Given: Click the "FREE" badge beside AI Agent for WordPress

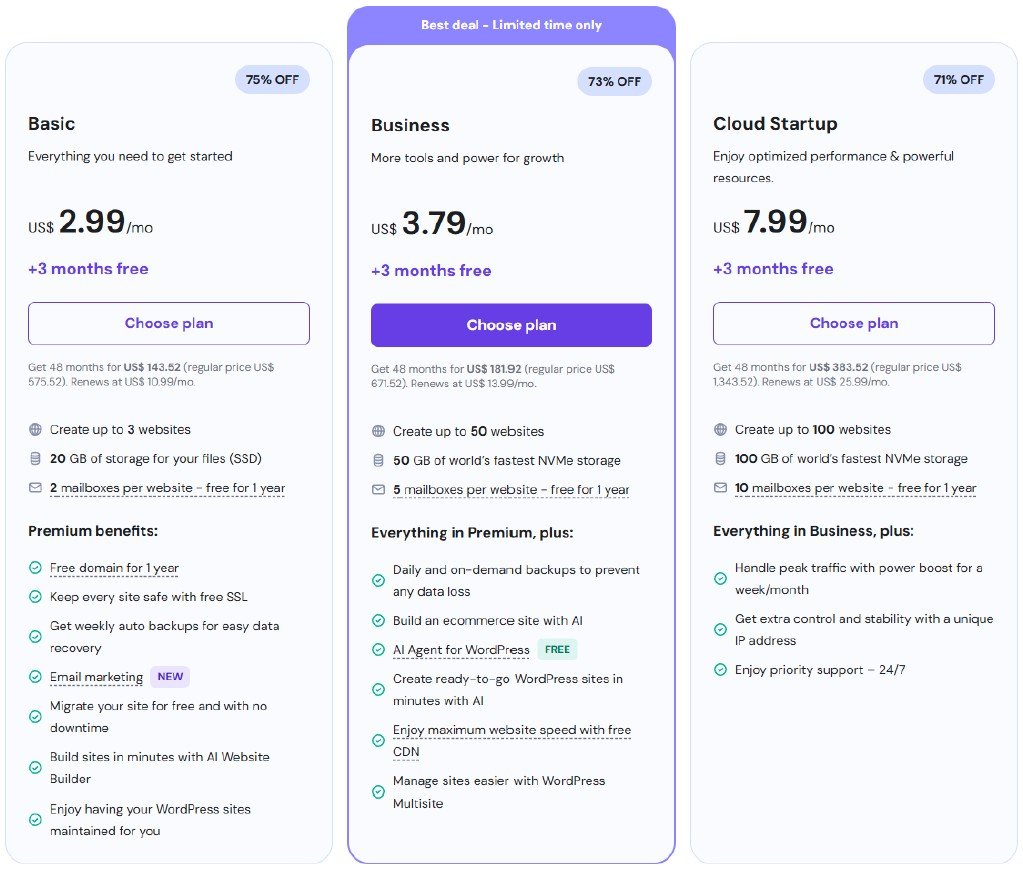Looking at the screenshot, I should pos(557,649).
